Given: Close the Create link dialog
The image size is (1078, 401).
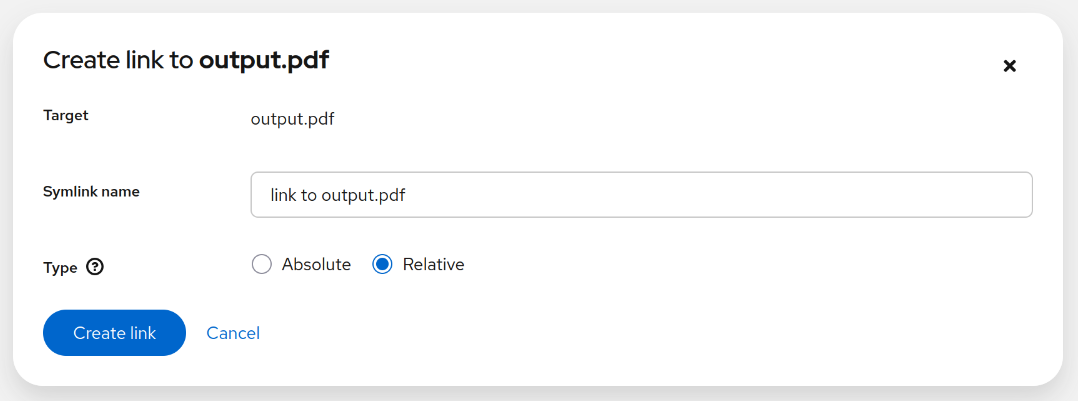Looking at the screenshot, I should (1009, 66).
